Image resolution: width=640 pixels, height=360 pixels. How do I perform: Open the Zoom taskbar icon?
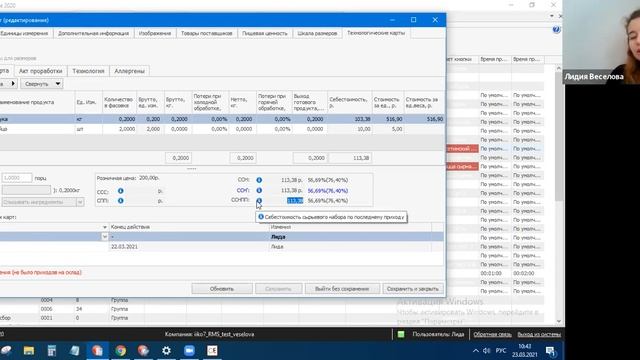click(x=189, y=351)
